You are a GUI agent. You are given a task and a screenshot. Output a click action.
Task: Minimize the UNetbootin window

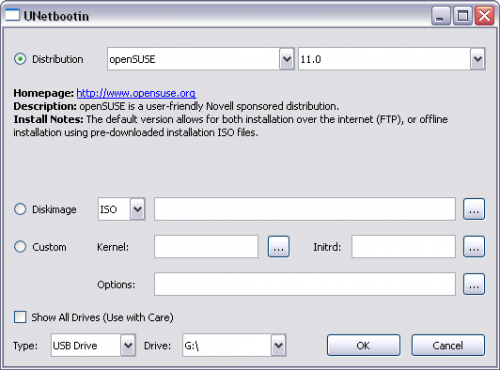point(441,15)
